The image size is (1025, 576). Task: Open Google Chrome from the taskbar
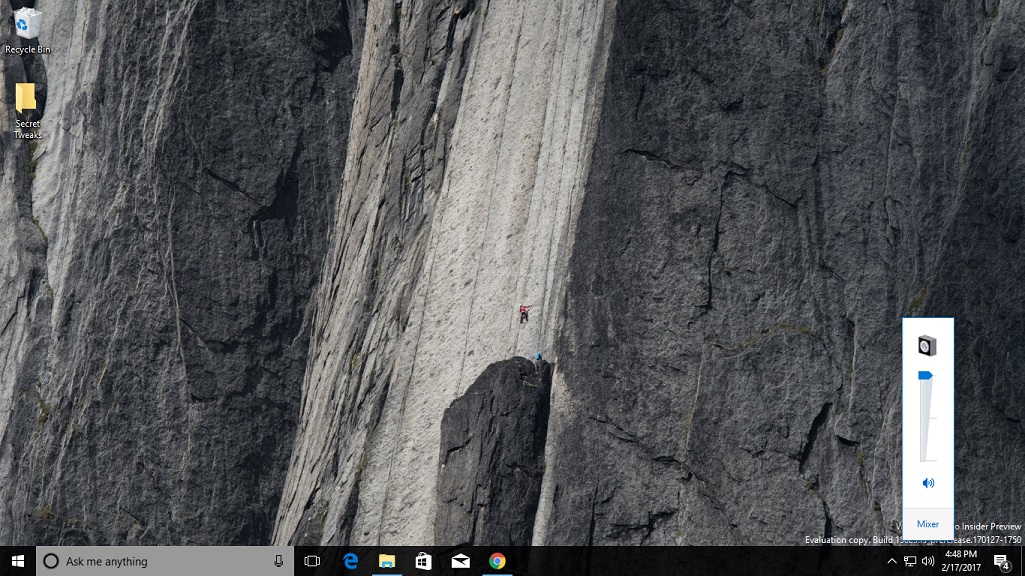click(x=497, y=562)
